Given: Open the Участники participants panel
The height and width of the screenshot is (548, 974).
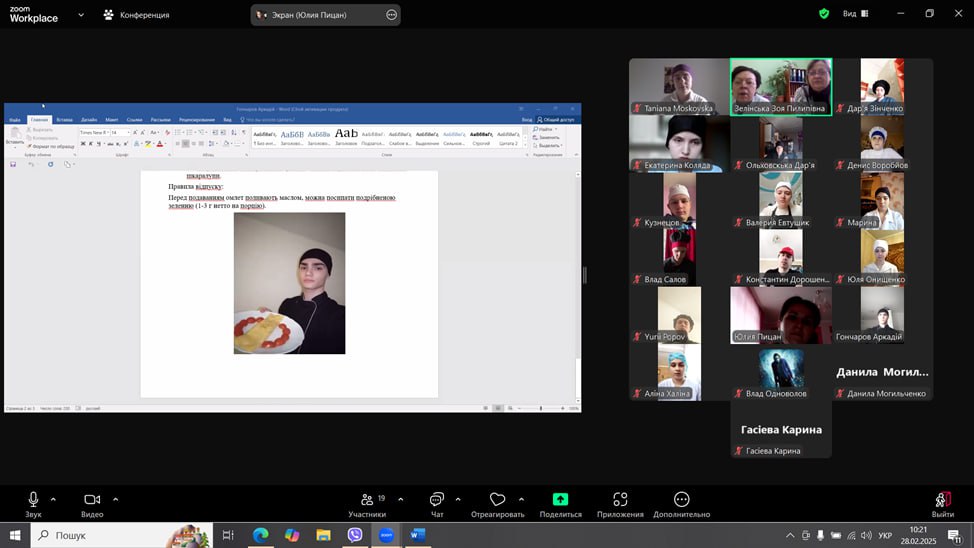Looking at the screenshot, I should point(366,504).
